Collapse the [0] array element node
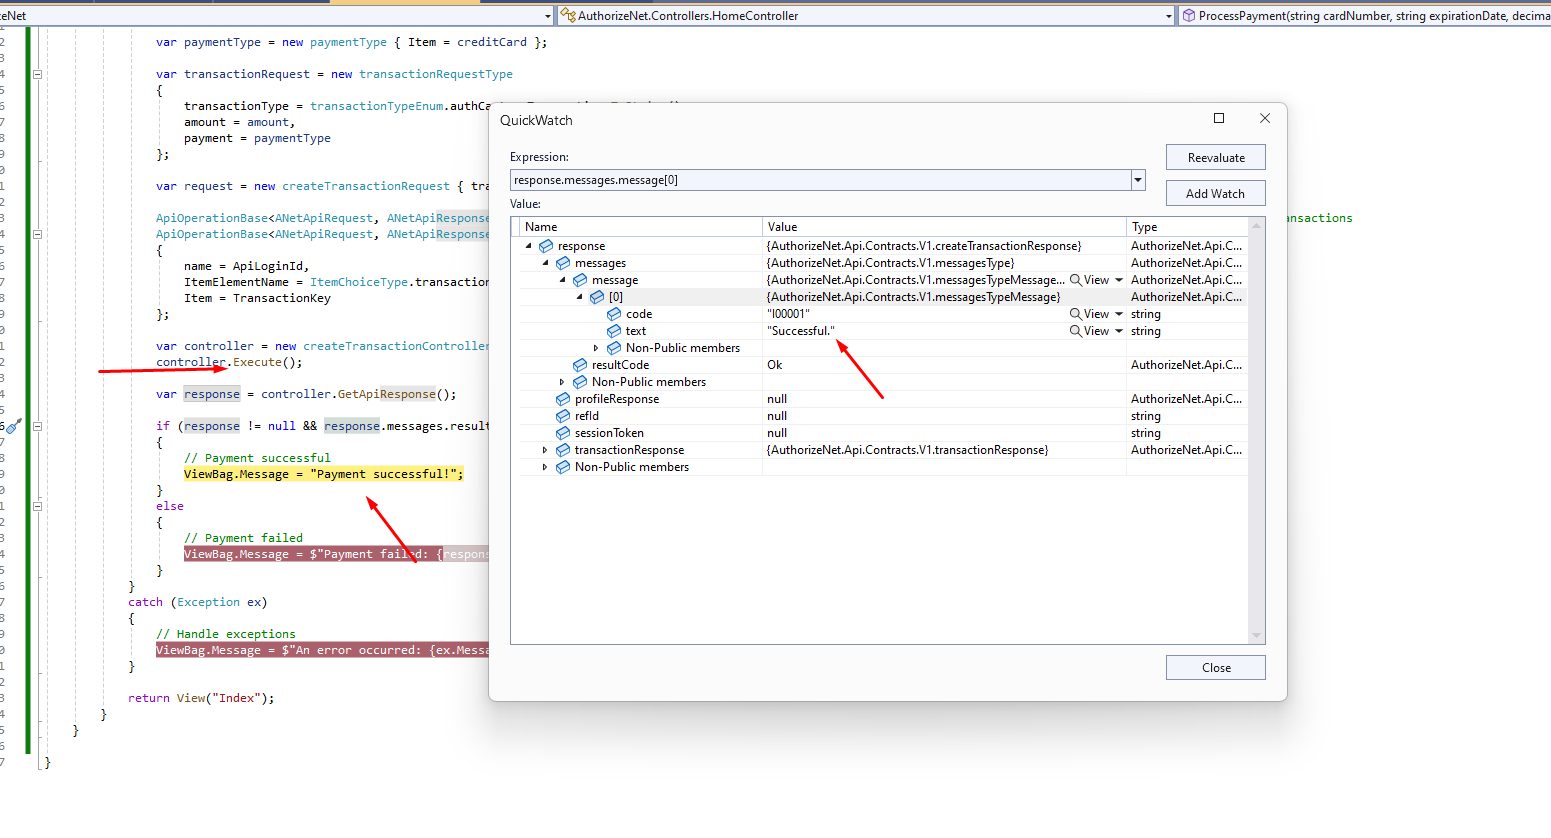The image size is (1551, 838). pyautogui.click(x=579, y=297)
